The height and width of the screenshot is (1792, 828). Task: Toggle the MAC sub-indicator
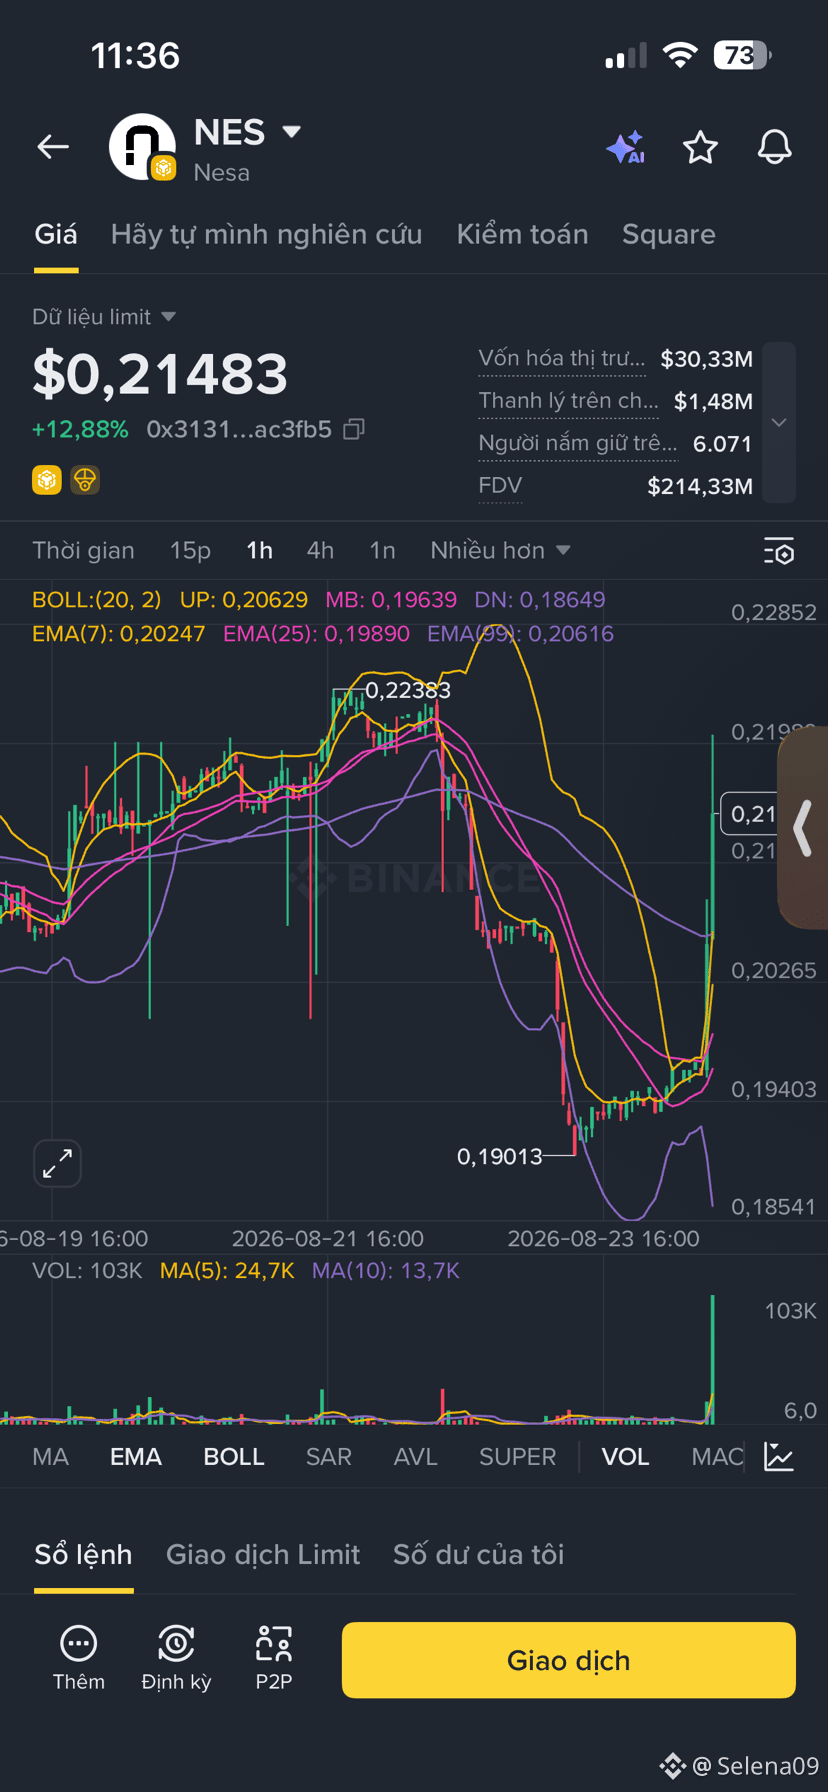click(717, 1457)
